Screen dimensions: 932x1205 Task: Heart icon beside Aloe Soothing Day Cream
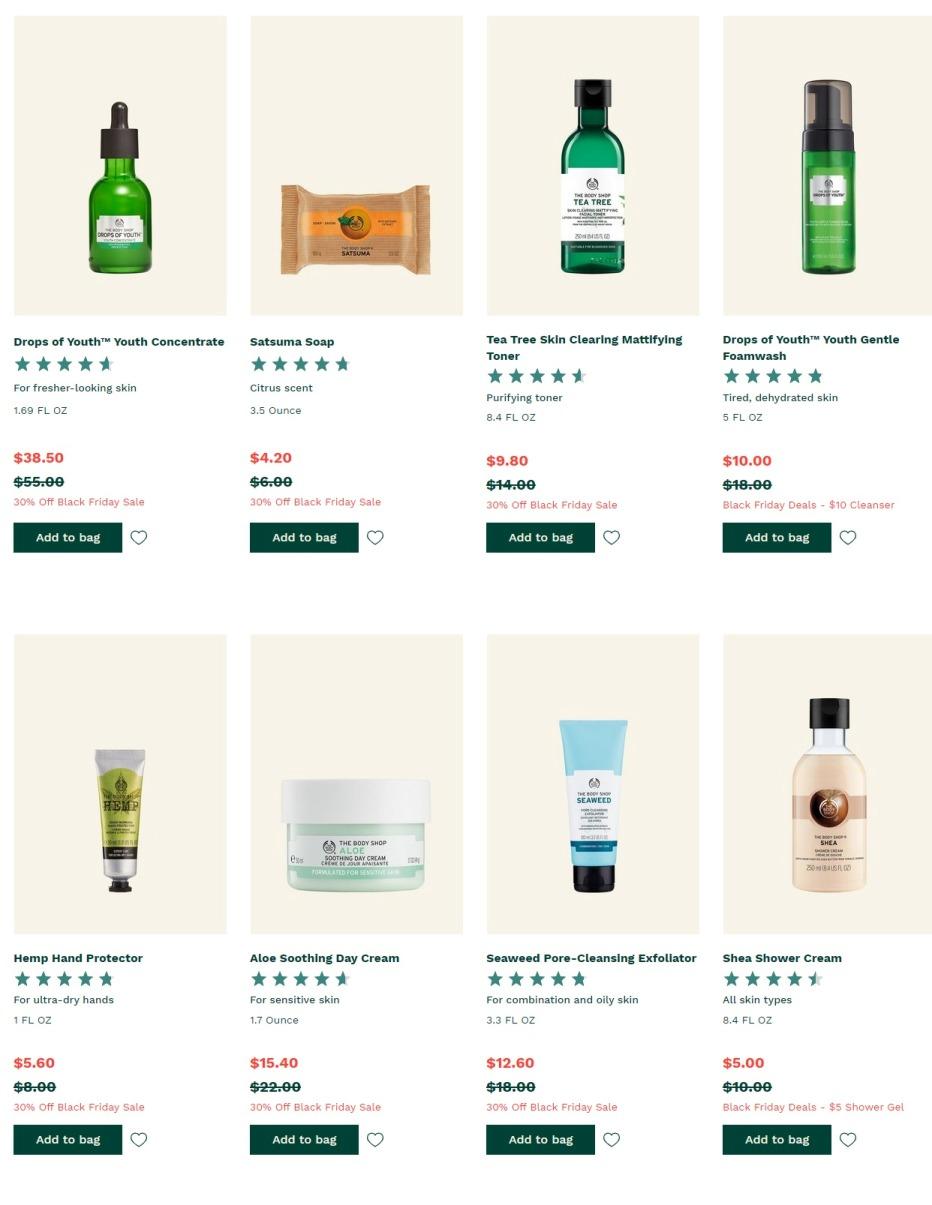coord(375,1140)
